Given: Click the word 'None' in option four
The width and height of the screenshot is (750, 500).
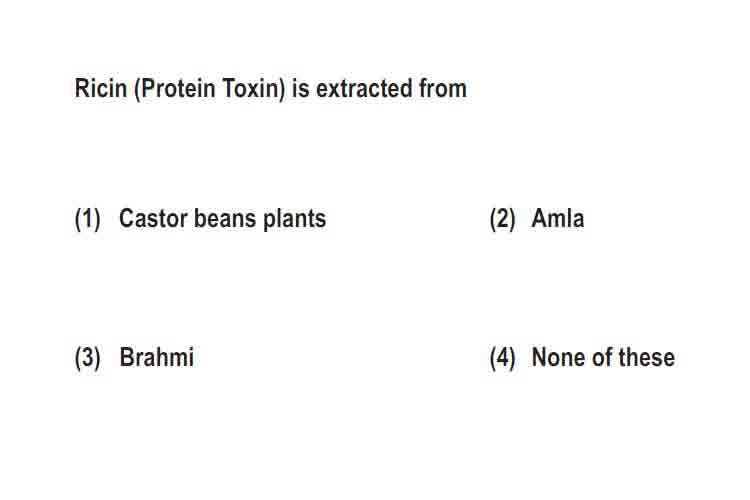Looking at the screenshot, I should pyautogui.click(x=559, y=357).
